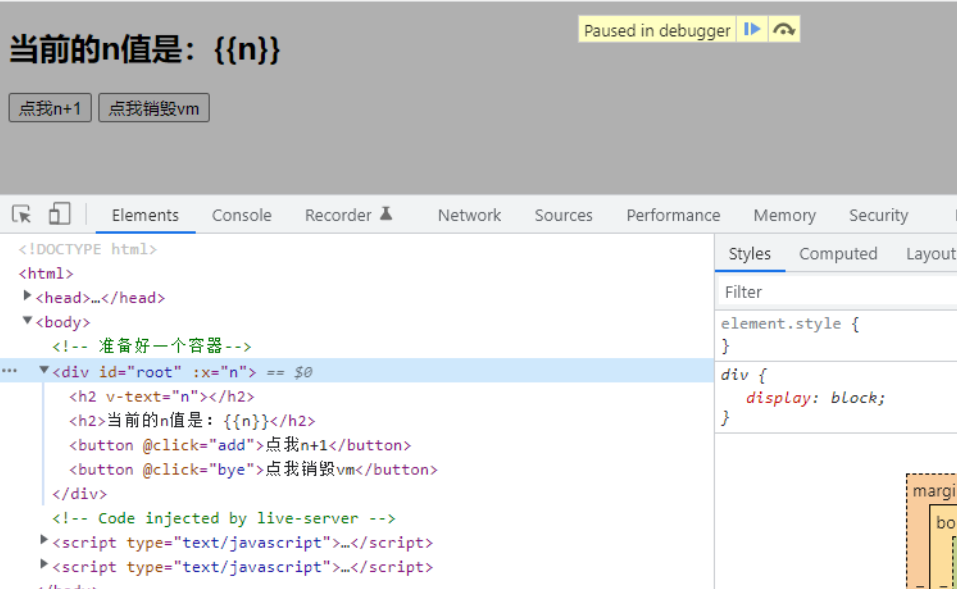Expand the second script element
This screenshot has width=957, height=589.
[x=44, y=564]
